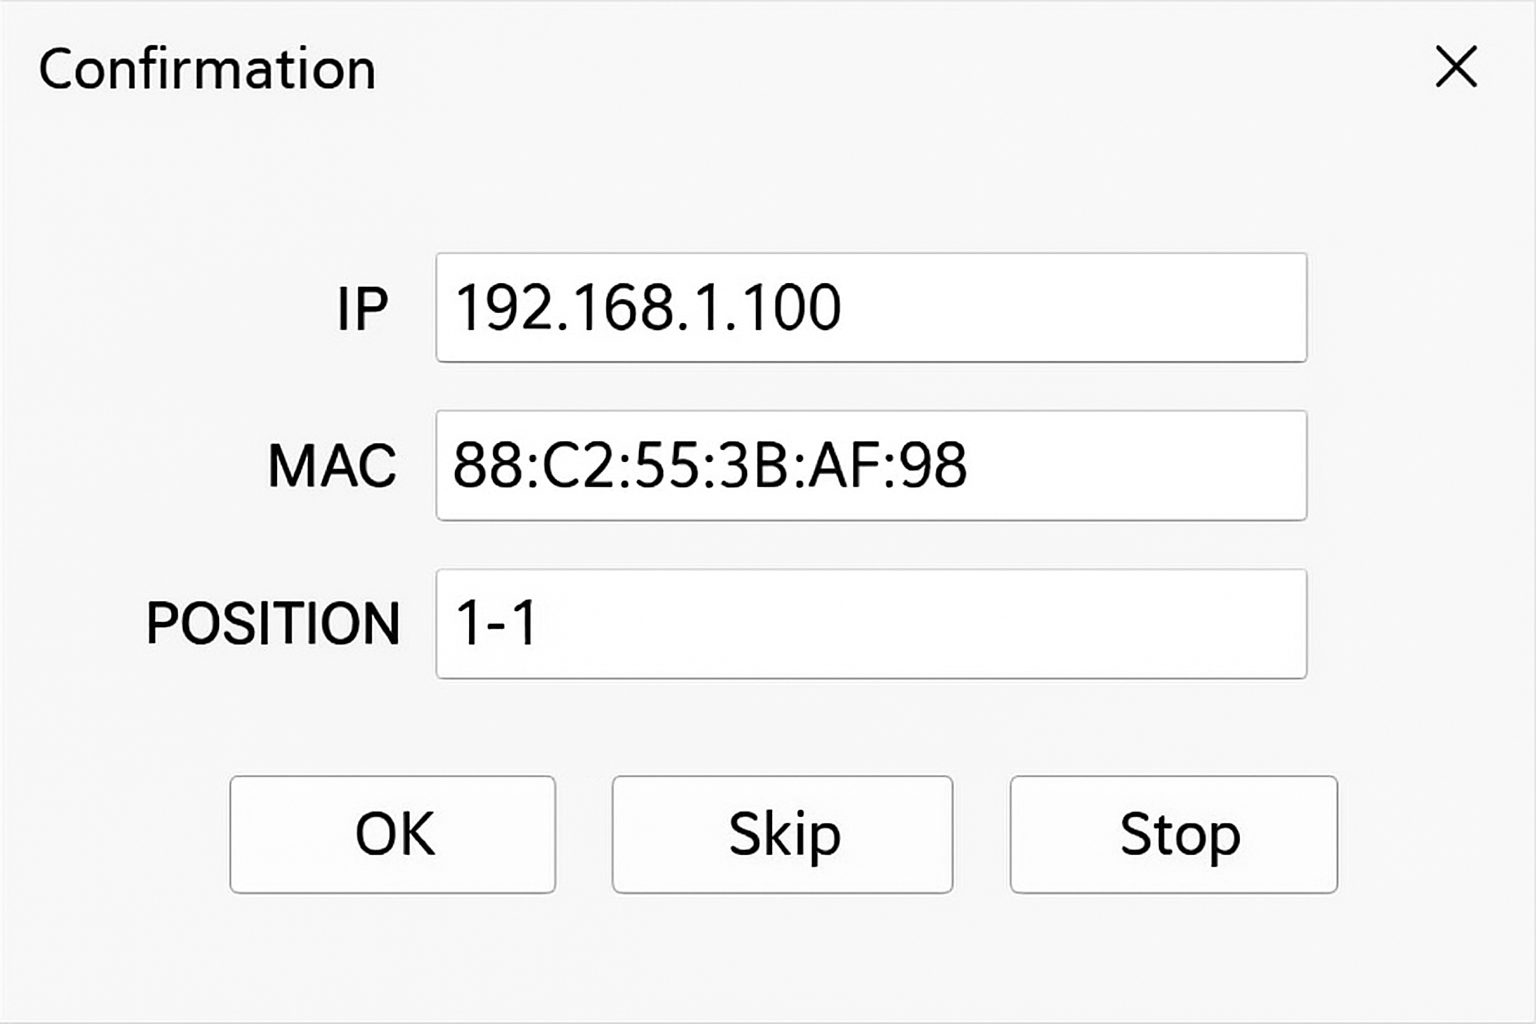Click the 88:C2:55:3B:AF:98 text
This screenshot has width=1536, height=1024.
coord(710,465)
